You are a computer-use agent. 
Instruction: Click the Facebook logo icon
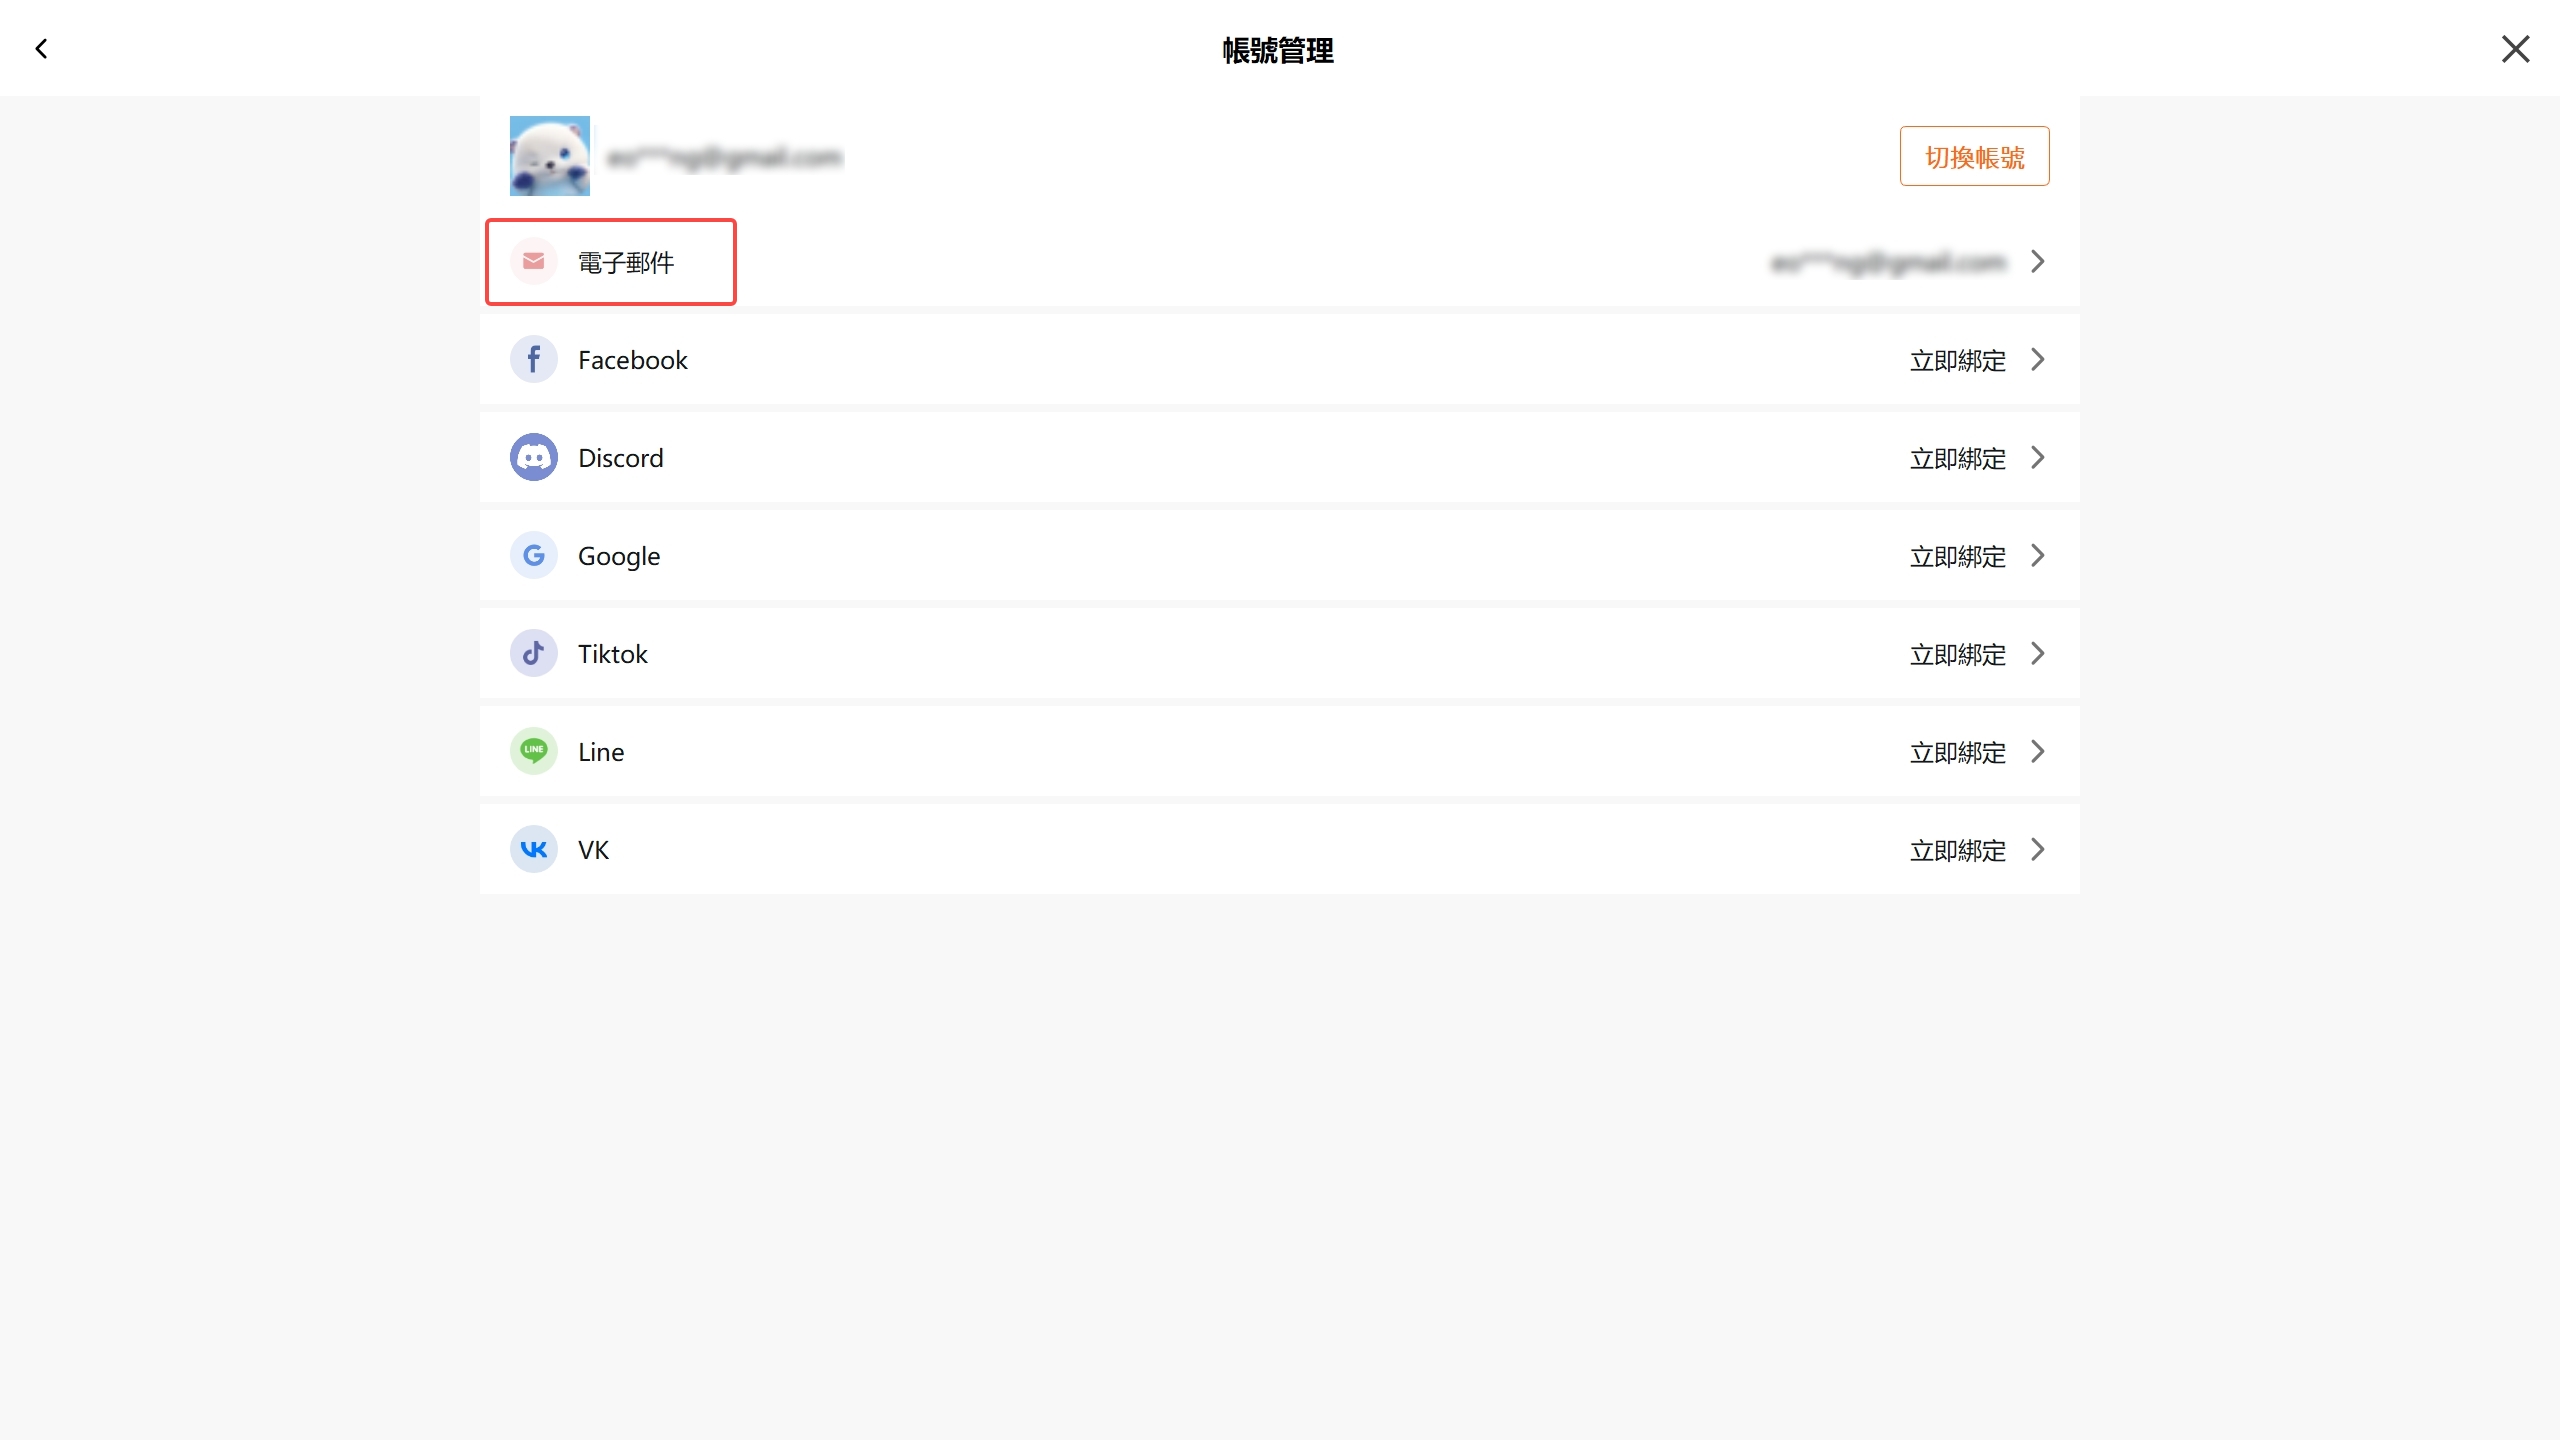pos(534,359)
